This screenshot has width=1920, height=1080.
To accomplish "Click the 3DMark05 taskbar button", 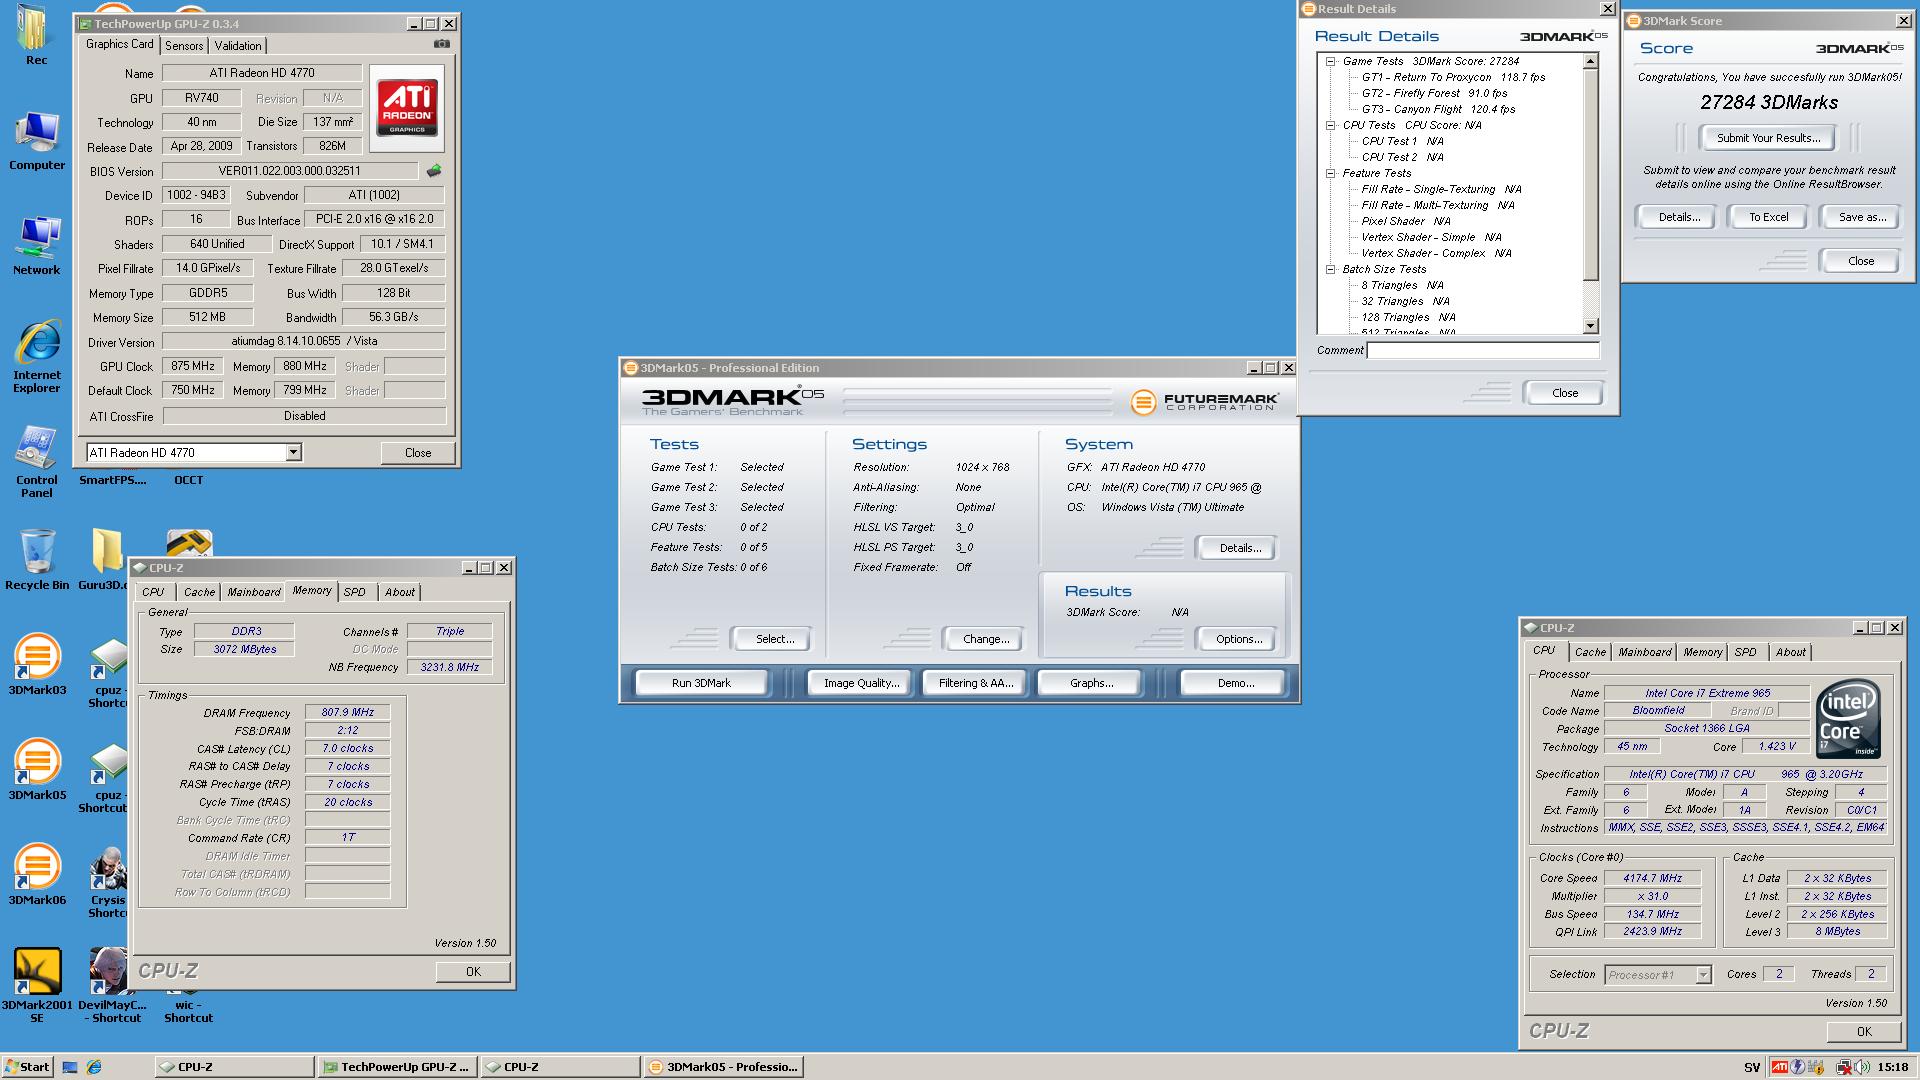I will click(724, 1067).
